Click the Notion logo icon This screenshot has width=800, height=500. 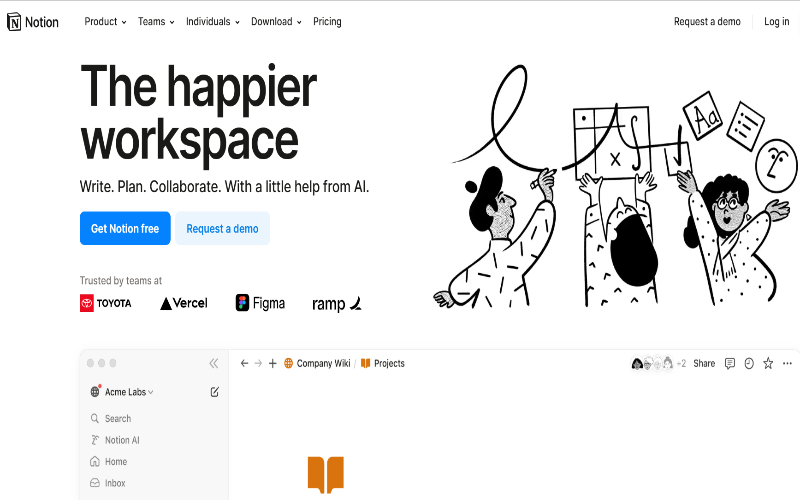pyautogui.click(x=14, y=22)
